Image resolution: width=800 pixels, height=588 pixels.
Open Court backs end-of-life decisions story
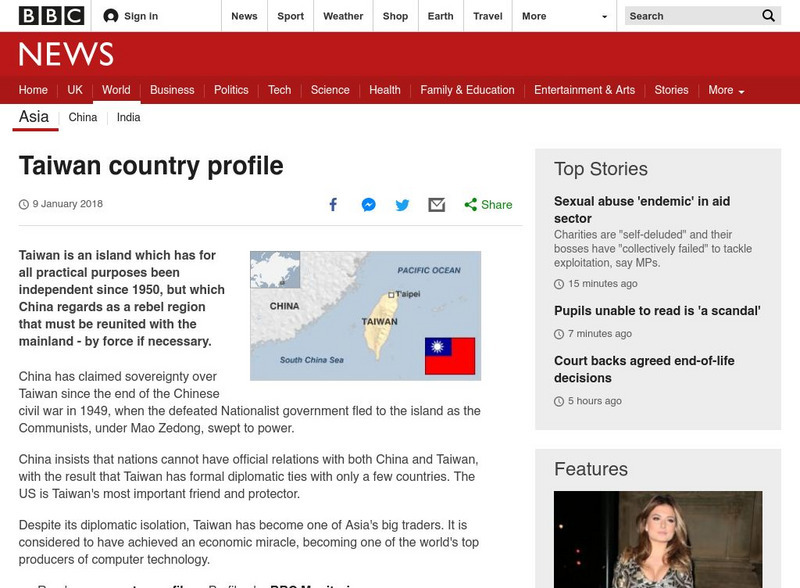tap(644, 369)
